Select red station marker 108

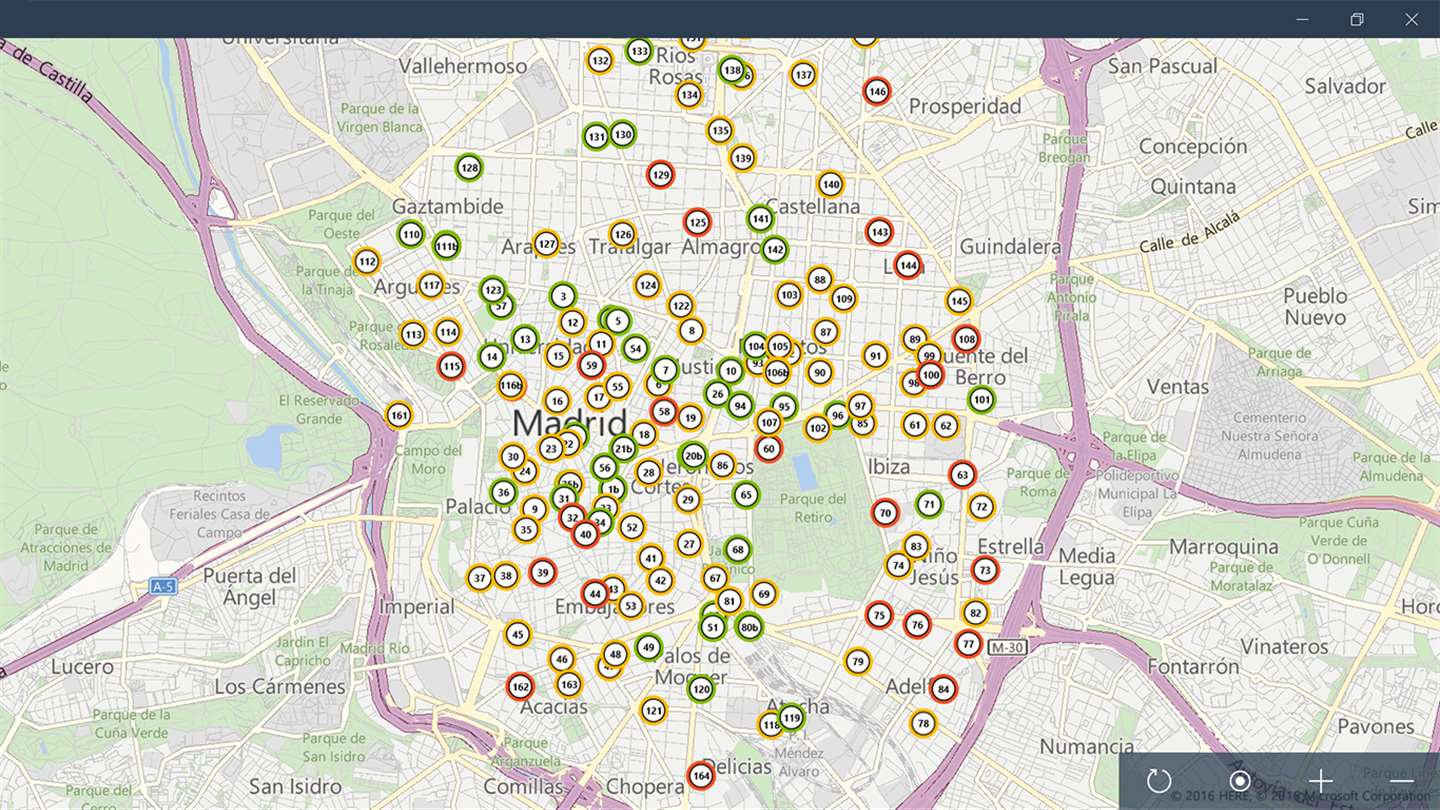pyautogui.click(x=966, y=338)
